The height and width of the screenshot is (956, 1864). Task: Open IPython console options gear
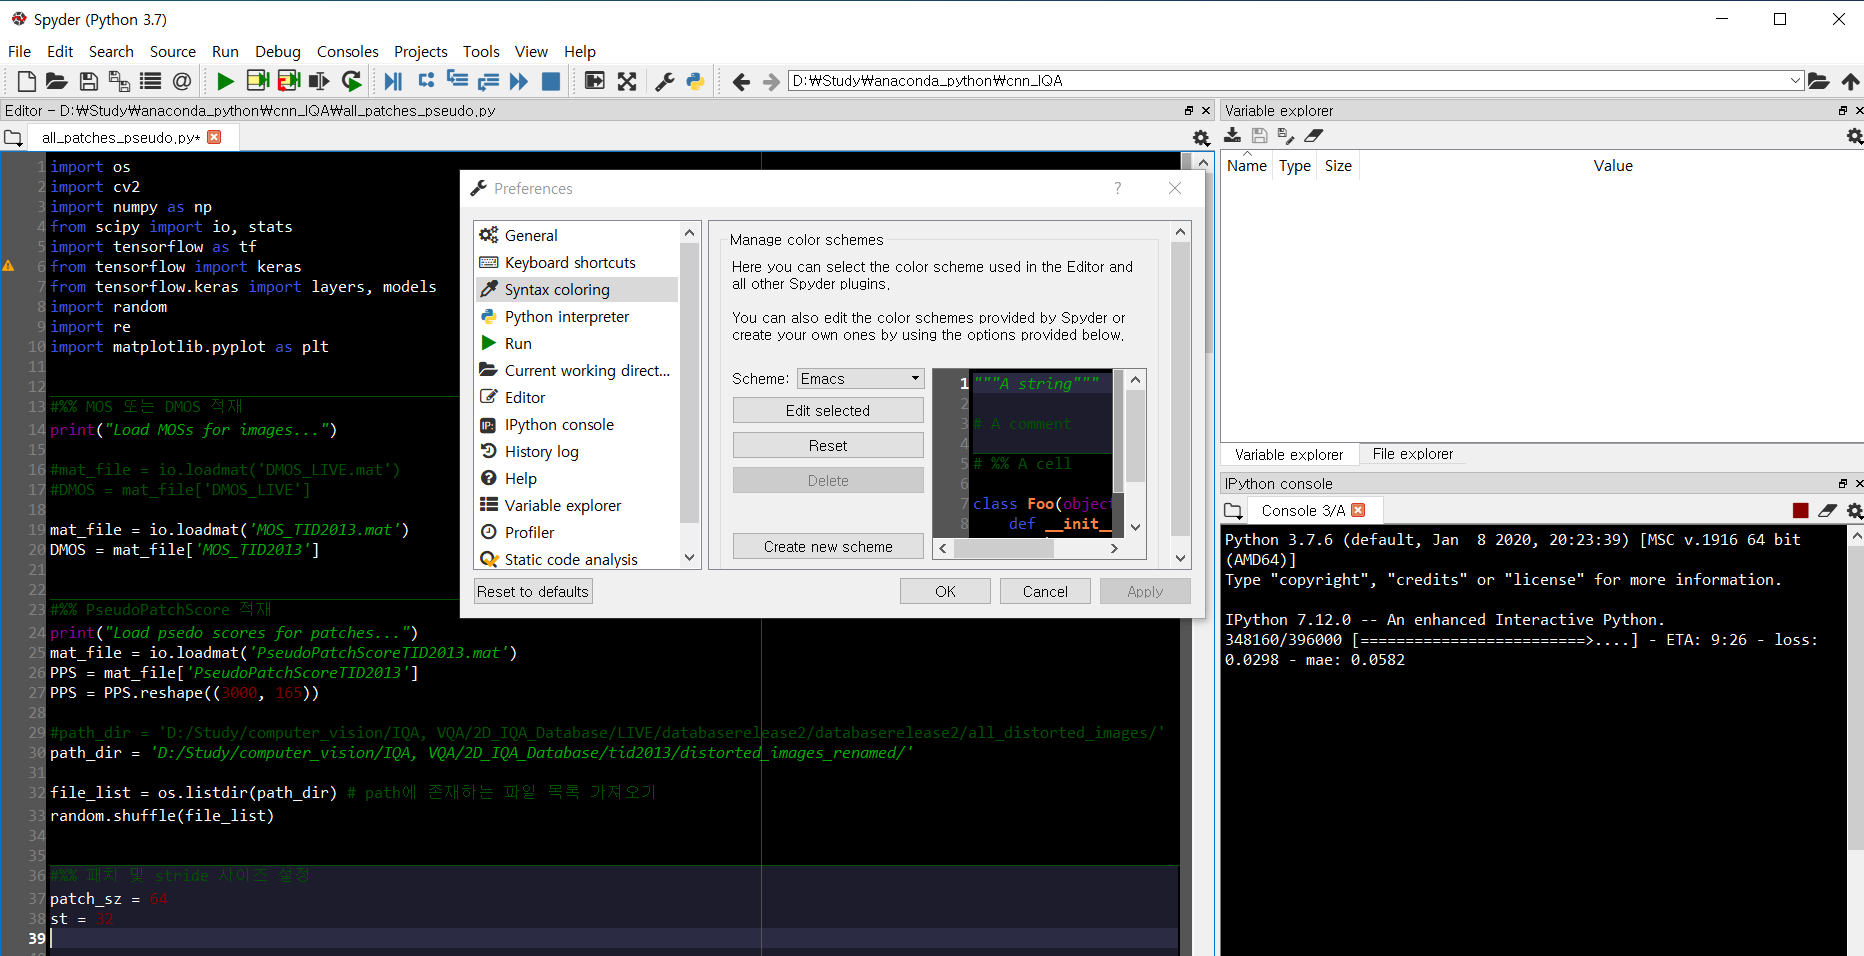click(x=1855, y=511)
